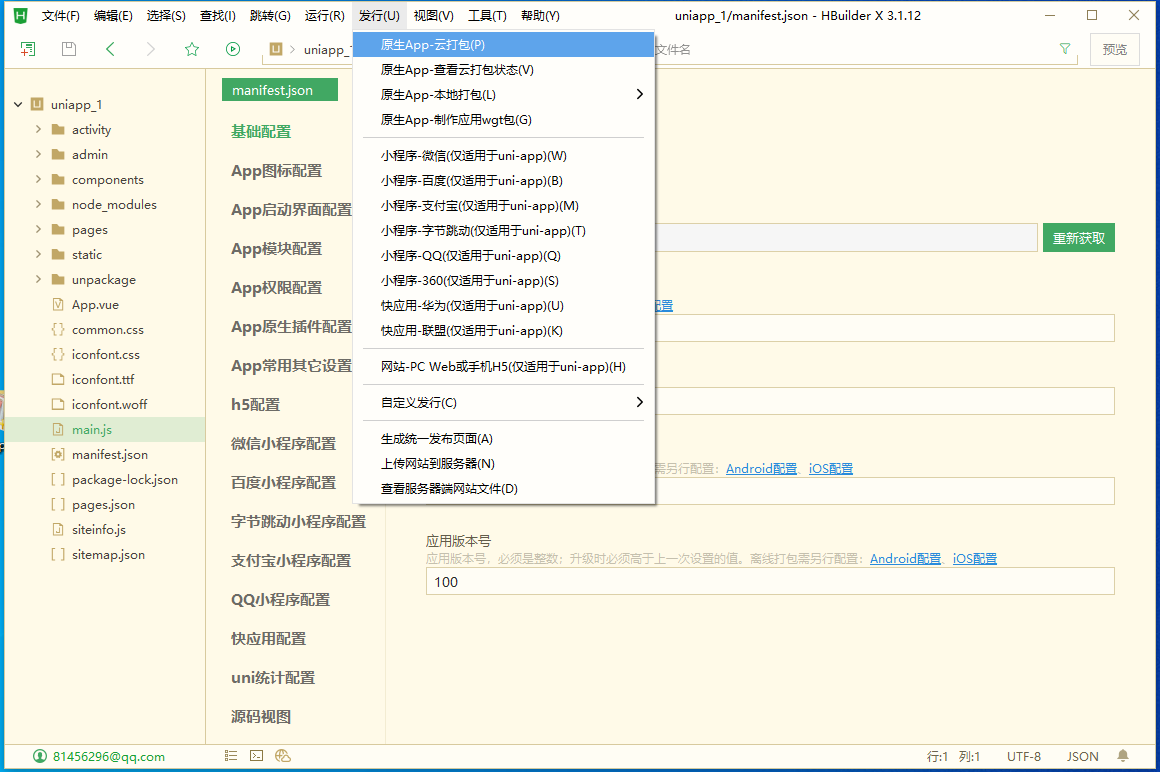Go back using the left arrow icon
Screen dimensions: 1160x772
pos(110,49)
